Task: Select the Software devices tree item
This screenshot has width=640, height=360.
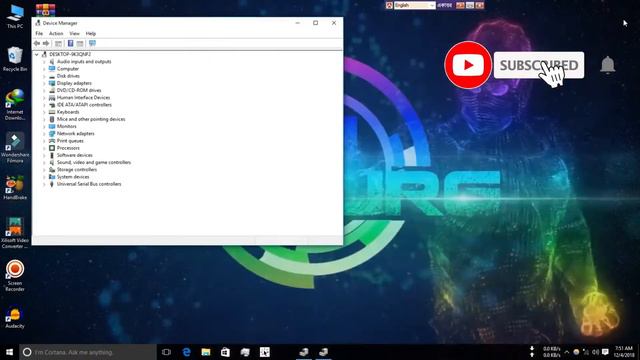Action: (75, 155)
